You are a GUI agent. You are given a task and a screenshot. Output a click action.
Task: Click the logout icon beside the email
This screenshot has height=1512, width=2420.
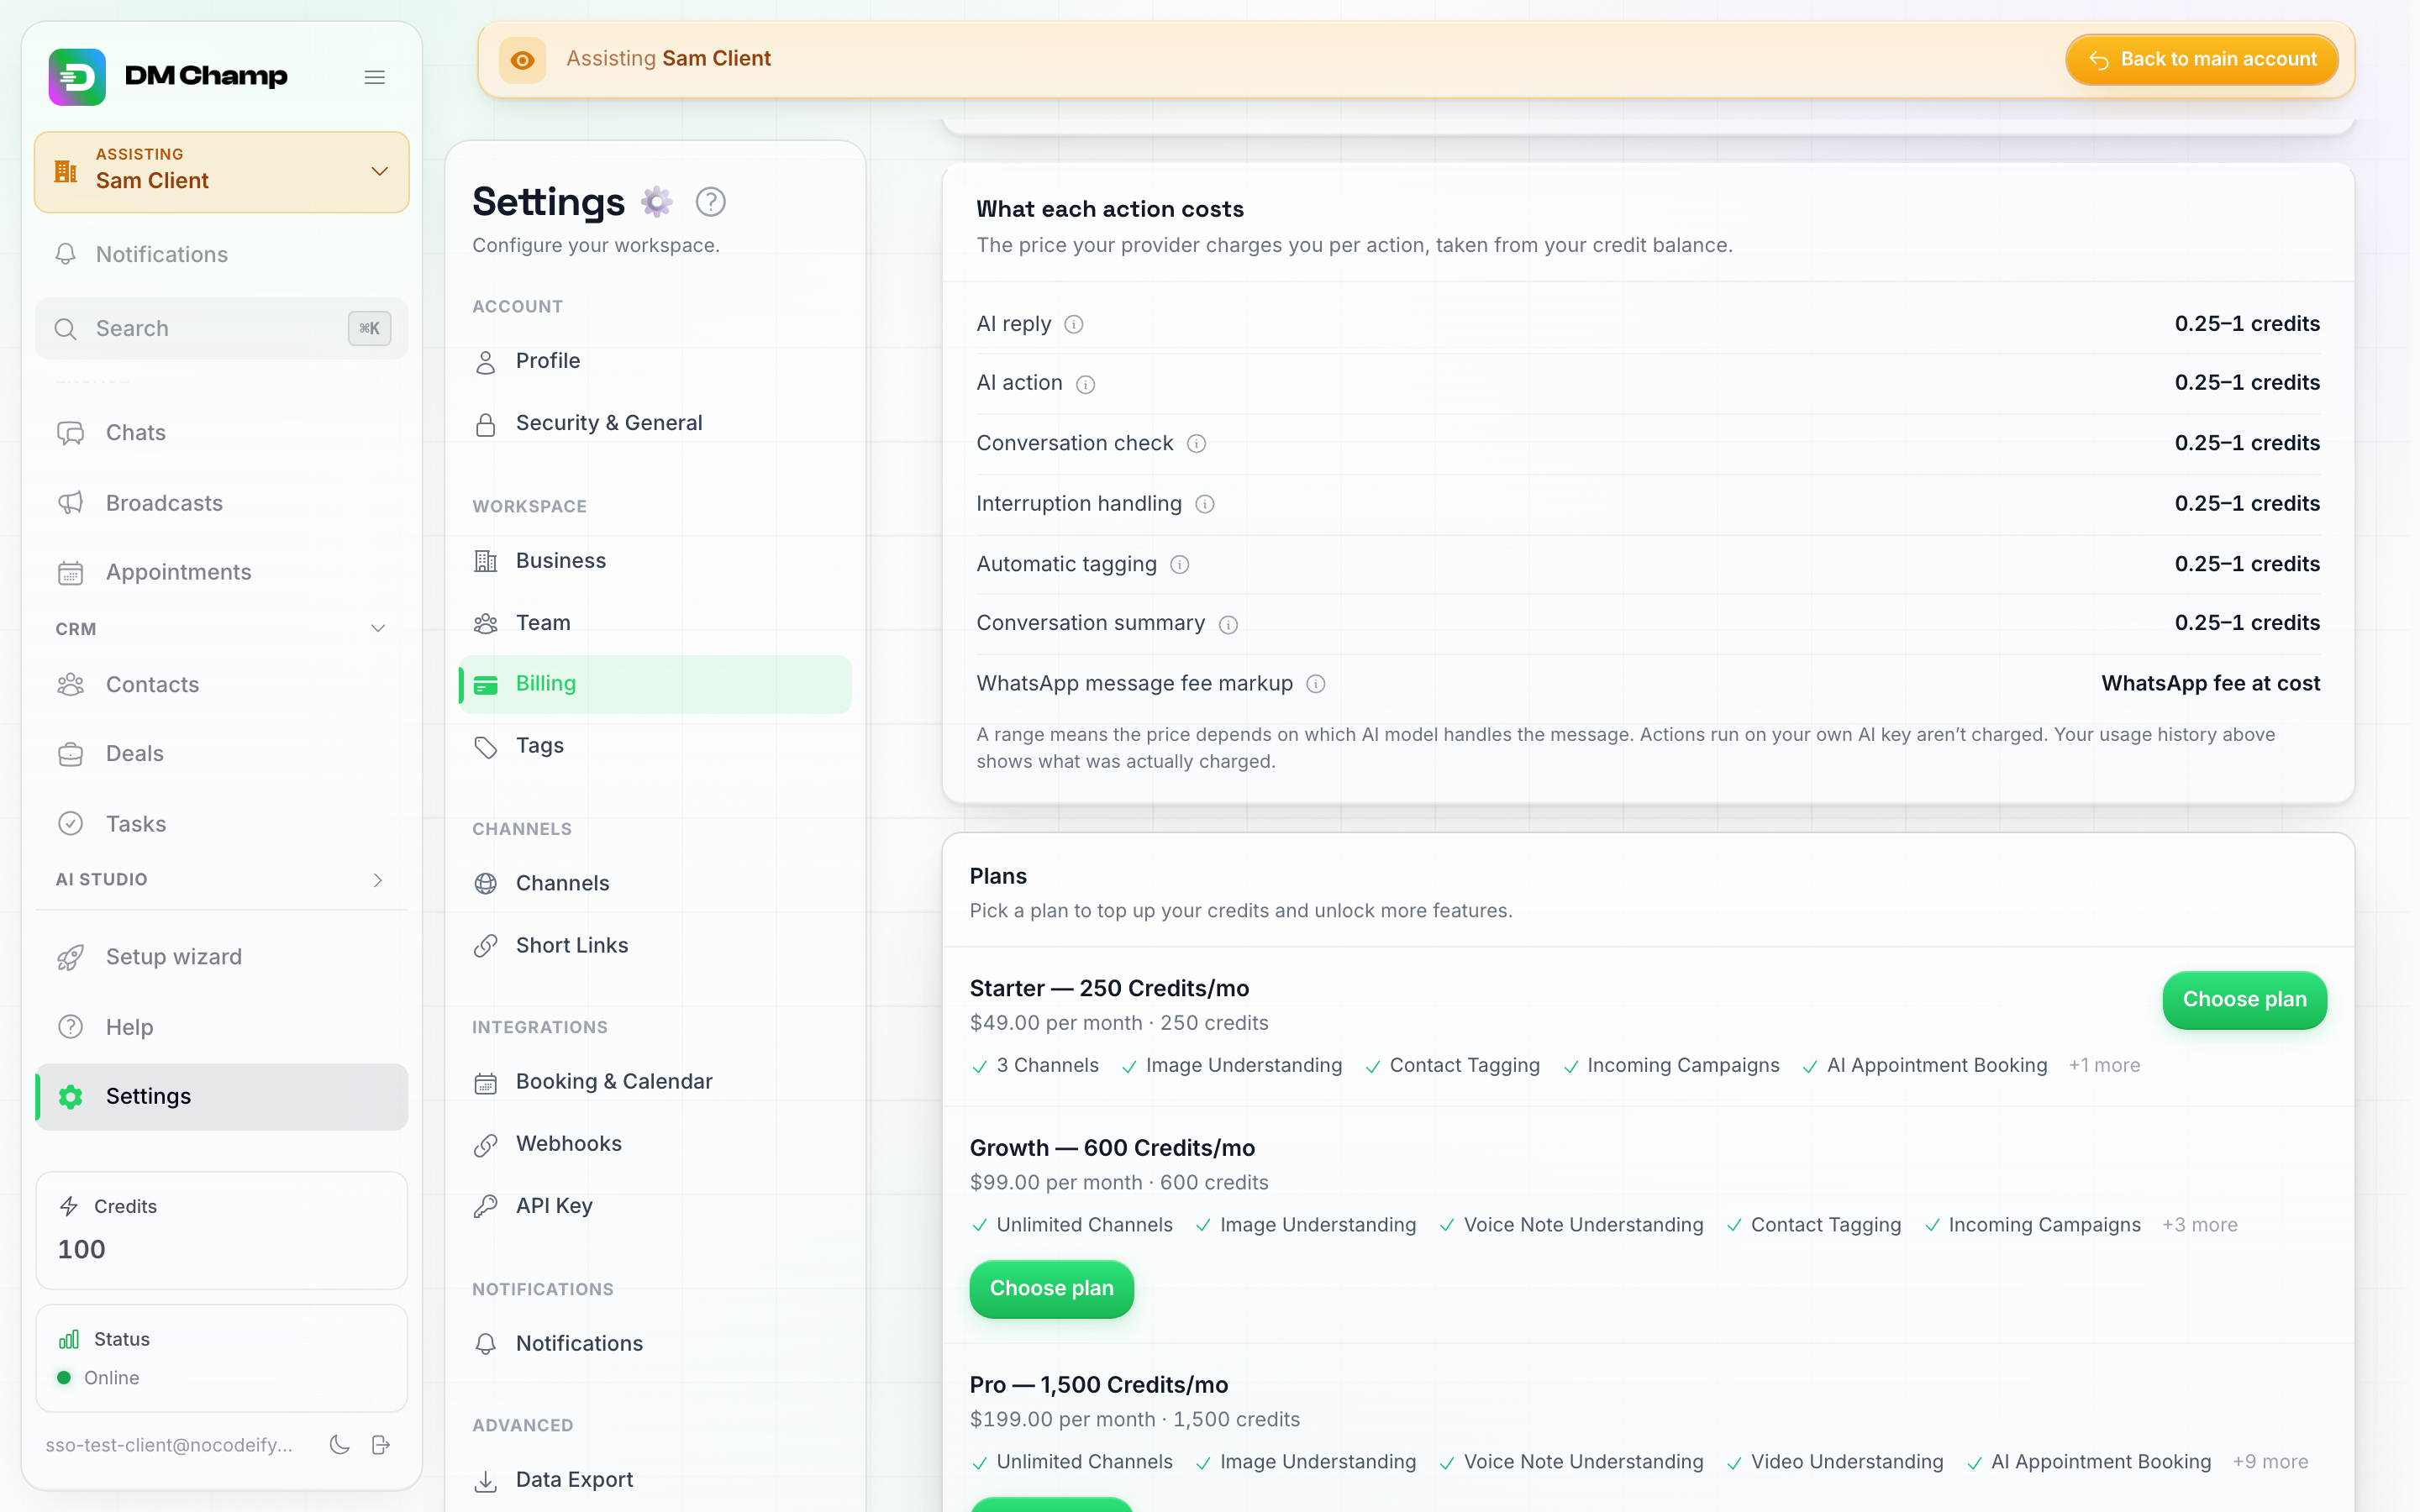[381, 1445]
